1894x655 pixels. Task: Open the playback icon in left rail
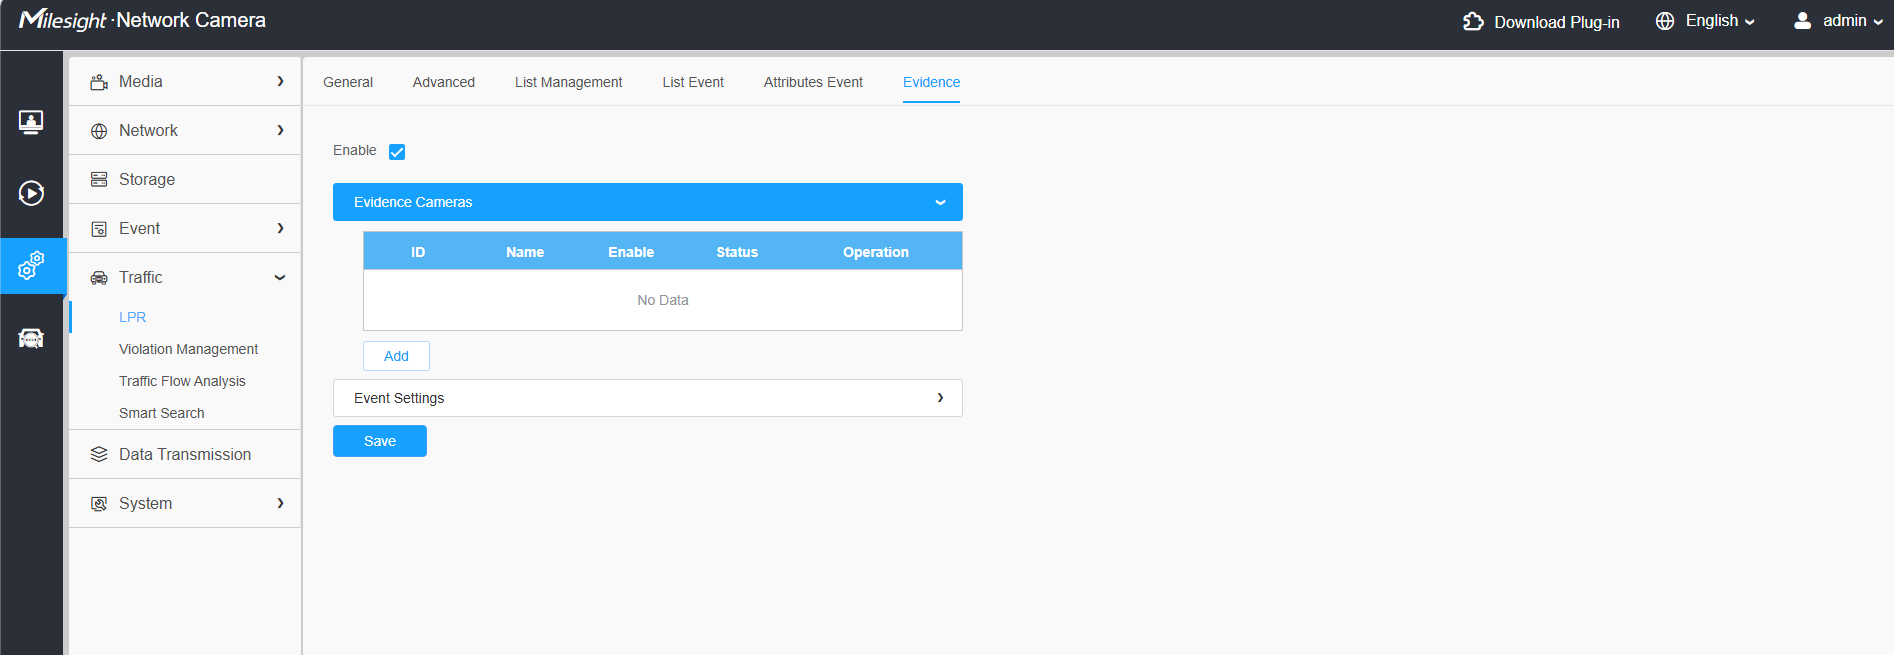[x=31, y=193]
